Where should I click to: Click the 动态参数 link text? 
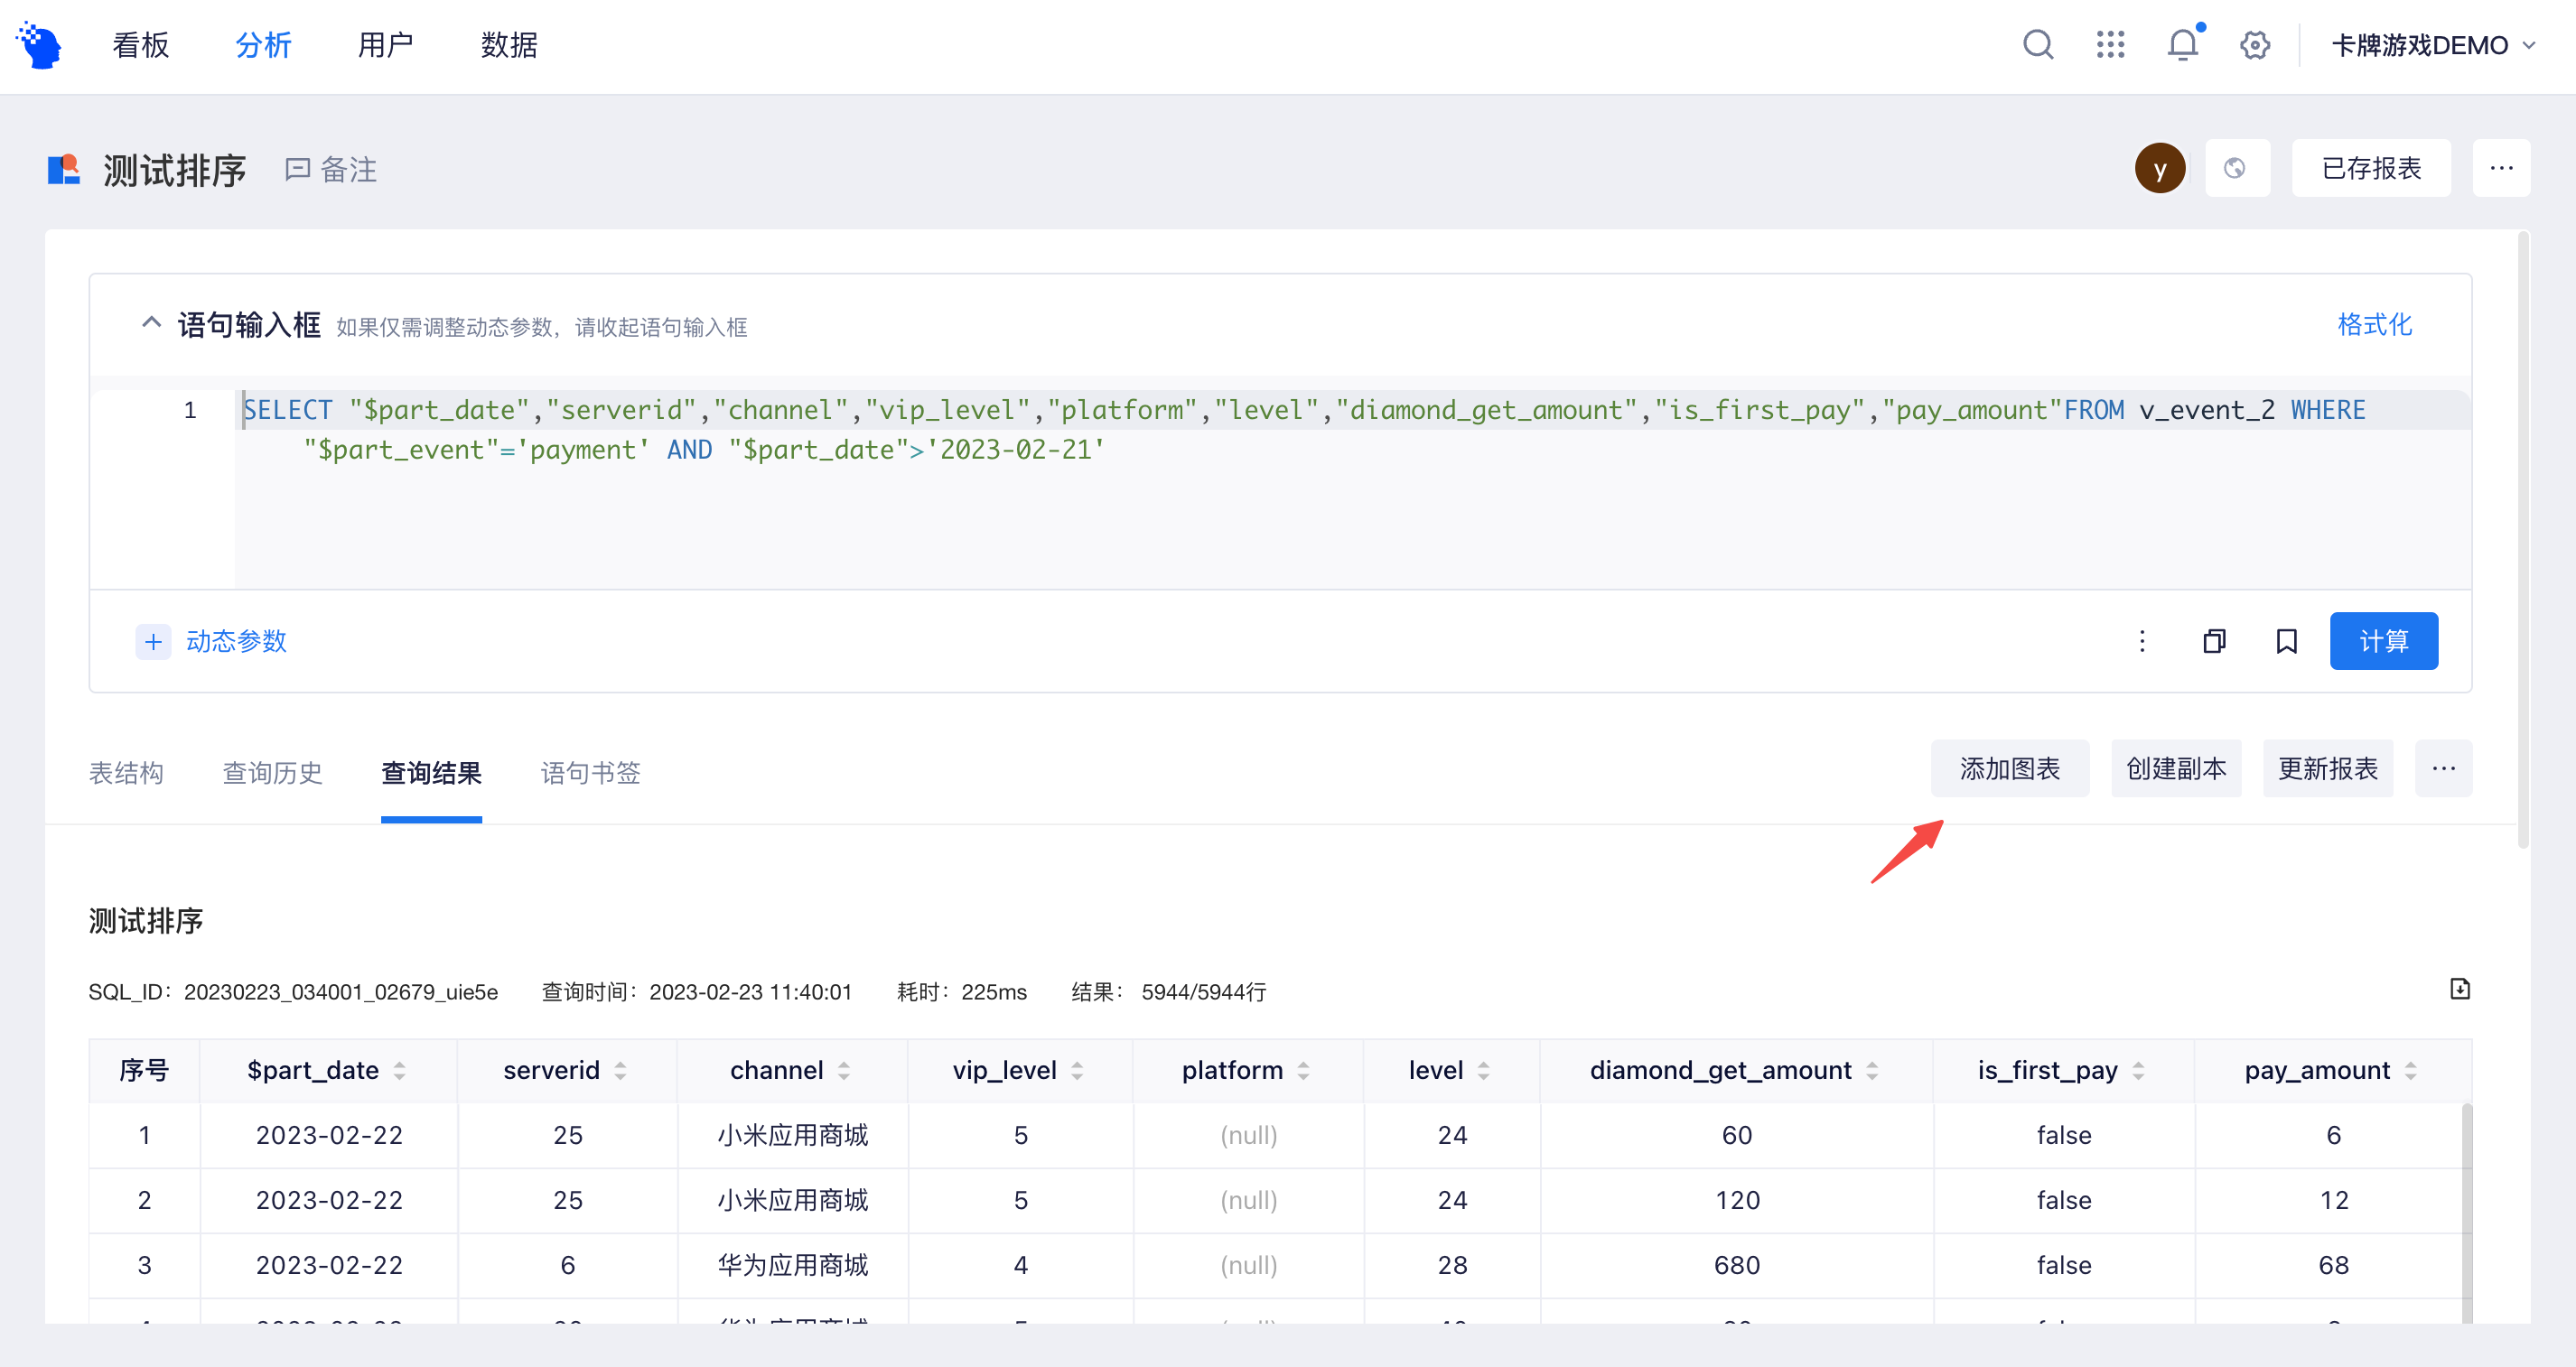(237, 641)
